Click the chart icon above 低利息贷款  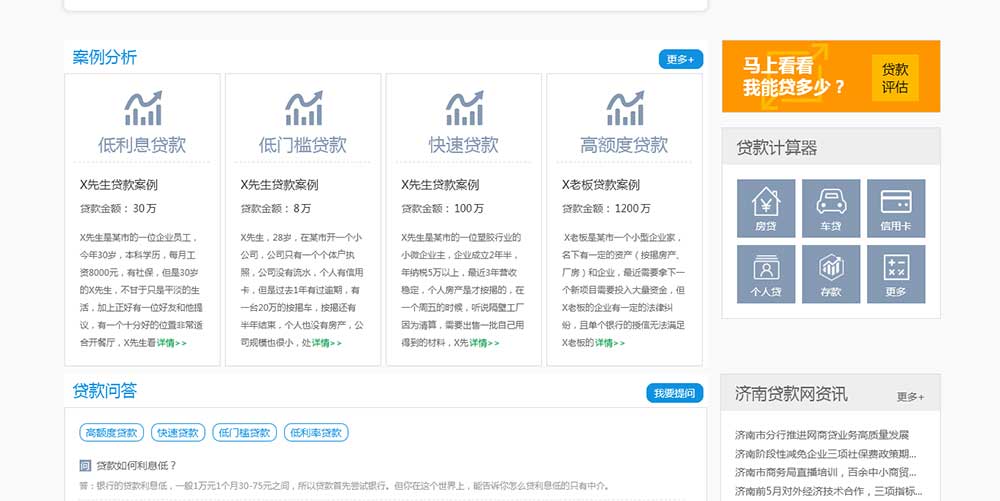click(142, 108)
